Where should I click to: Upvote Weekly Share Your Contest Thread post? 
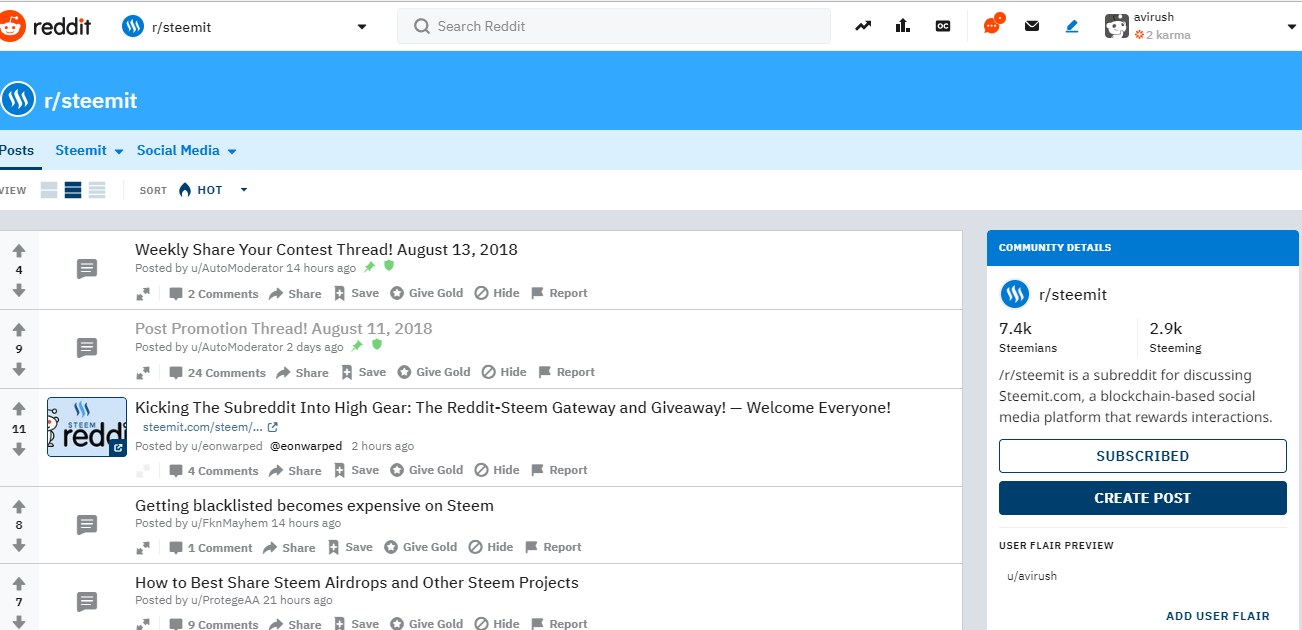(18, 251)
